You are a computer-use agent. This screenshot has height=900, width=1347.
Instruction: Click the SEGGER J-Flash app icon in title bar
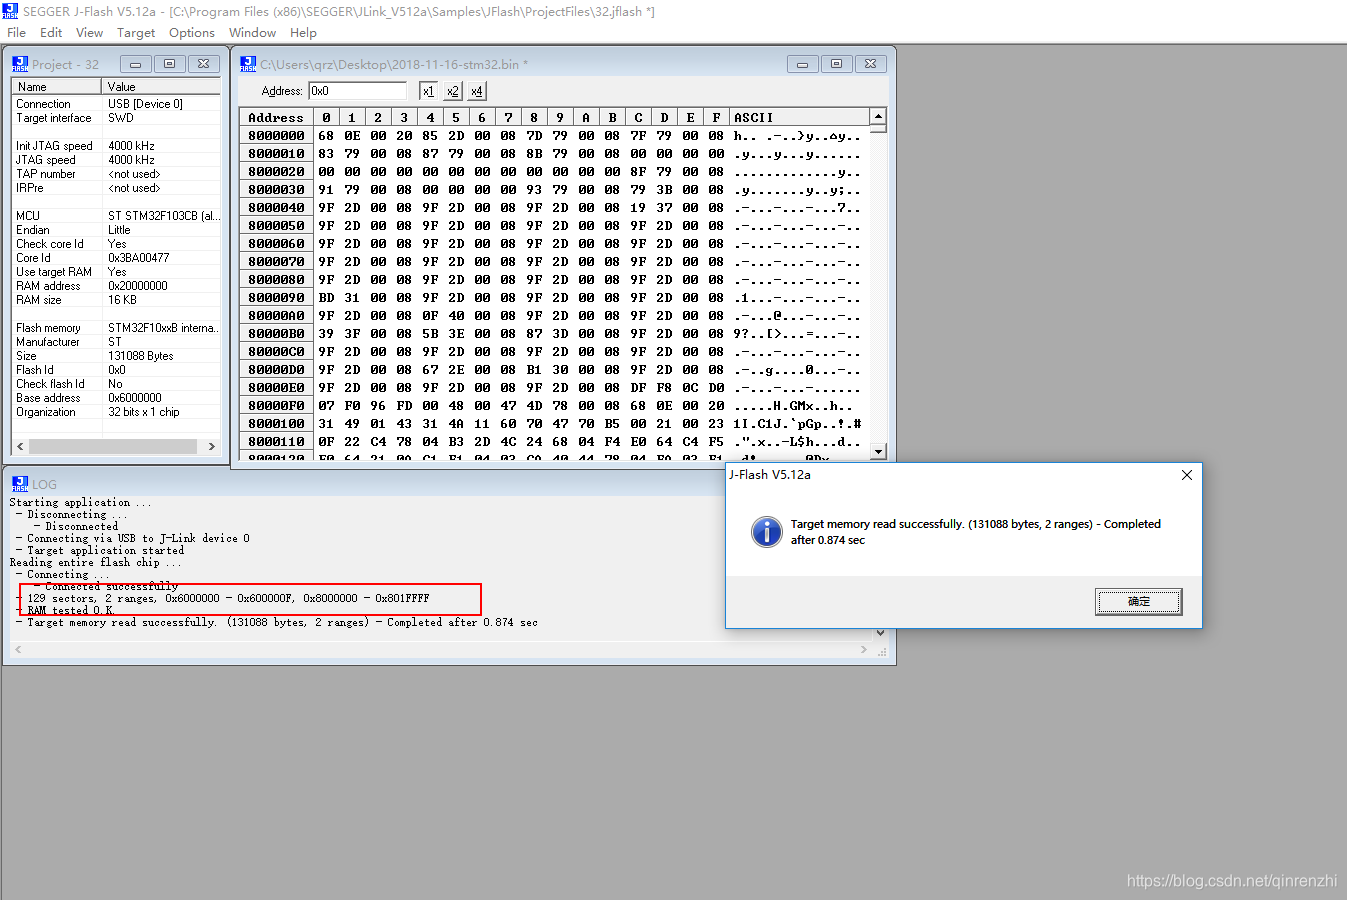10,11
